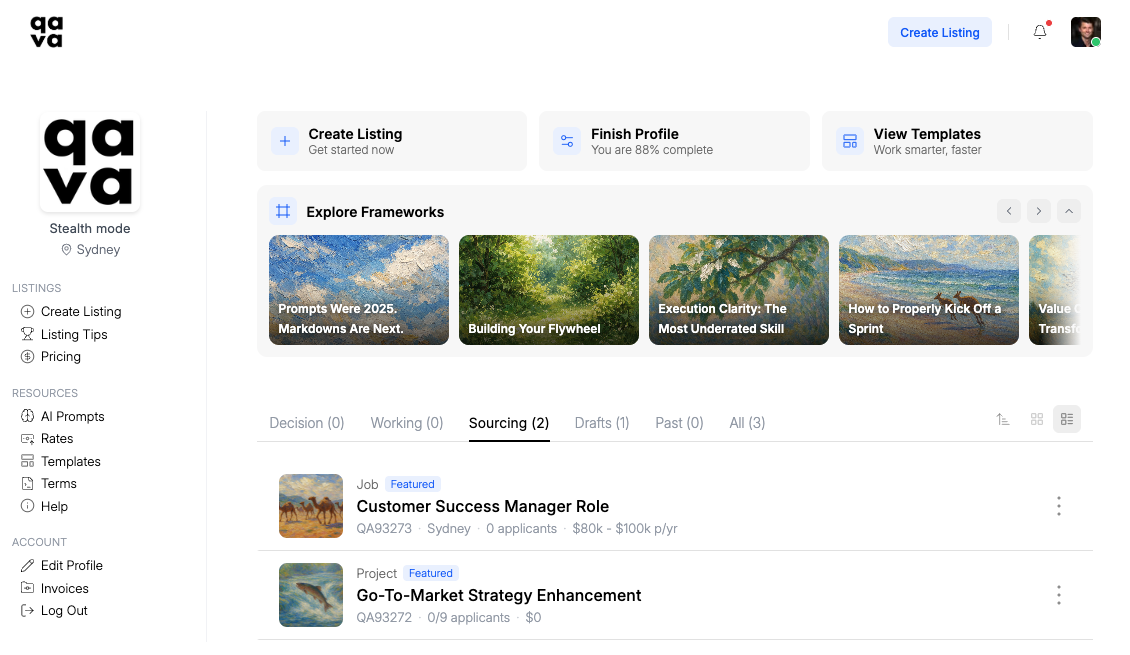Switch listings to grid view

click(x=1037, y=420)
